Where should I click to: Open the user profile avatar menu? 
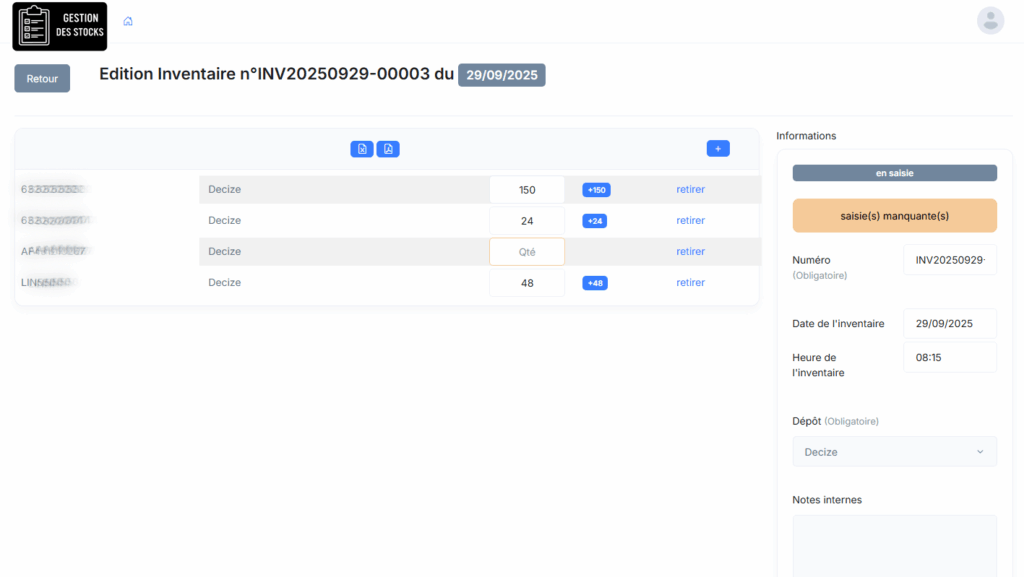[x=989, y=21]
